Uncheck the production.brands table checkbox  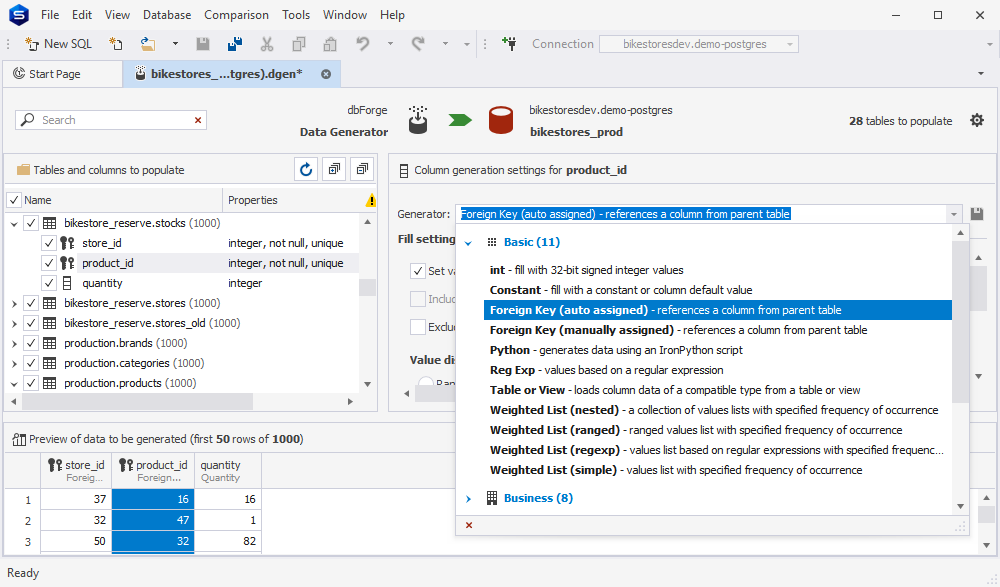[31, 343]
